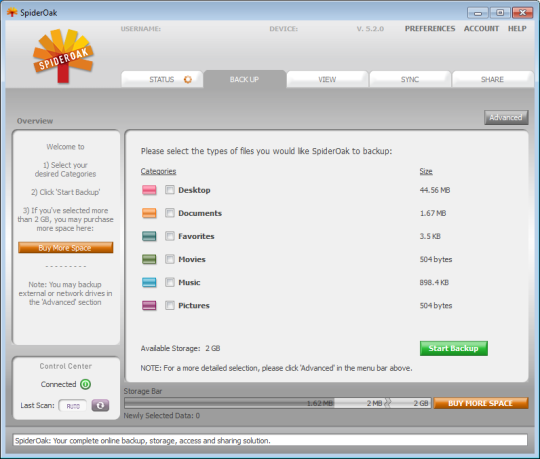
Task: Check the Desktop category checkbox
Action: (x=170, y=190)
